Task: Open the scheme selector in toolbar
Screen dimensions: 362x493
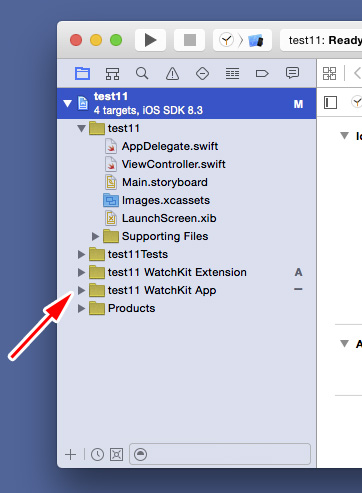Action: pos(242,40)
